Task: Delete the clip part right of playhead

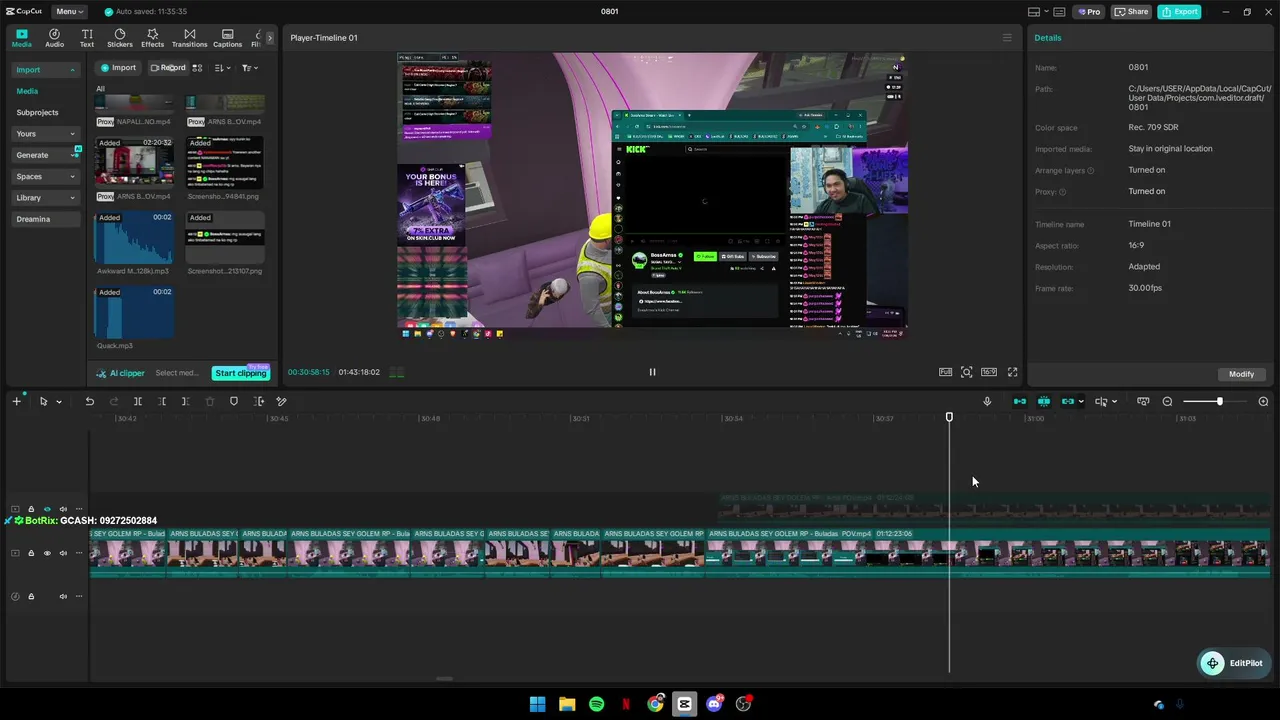Action: 185,401
